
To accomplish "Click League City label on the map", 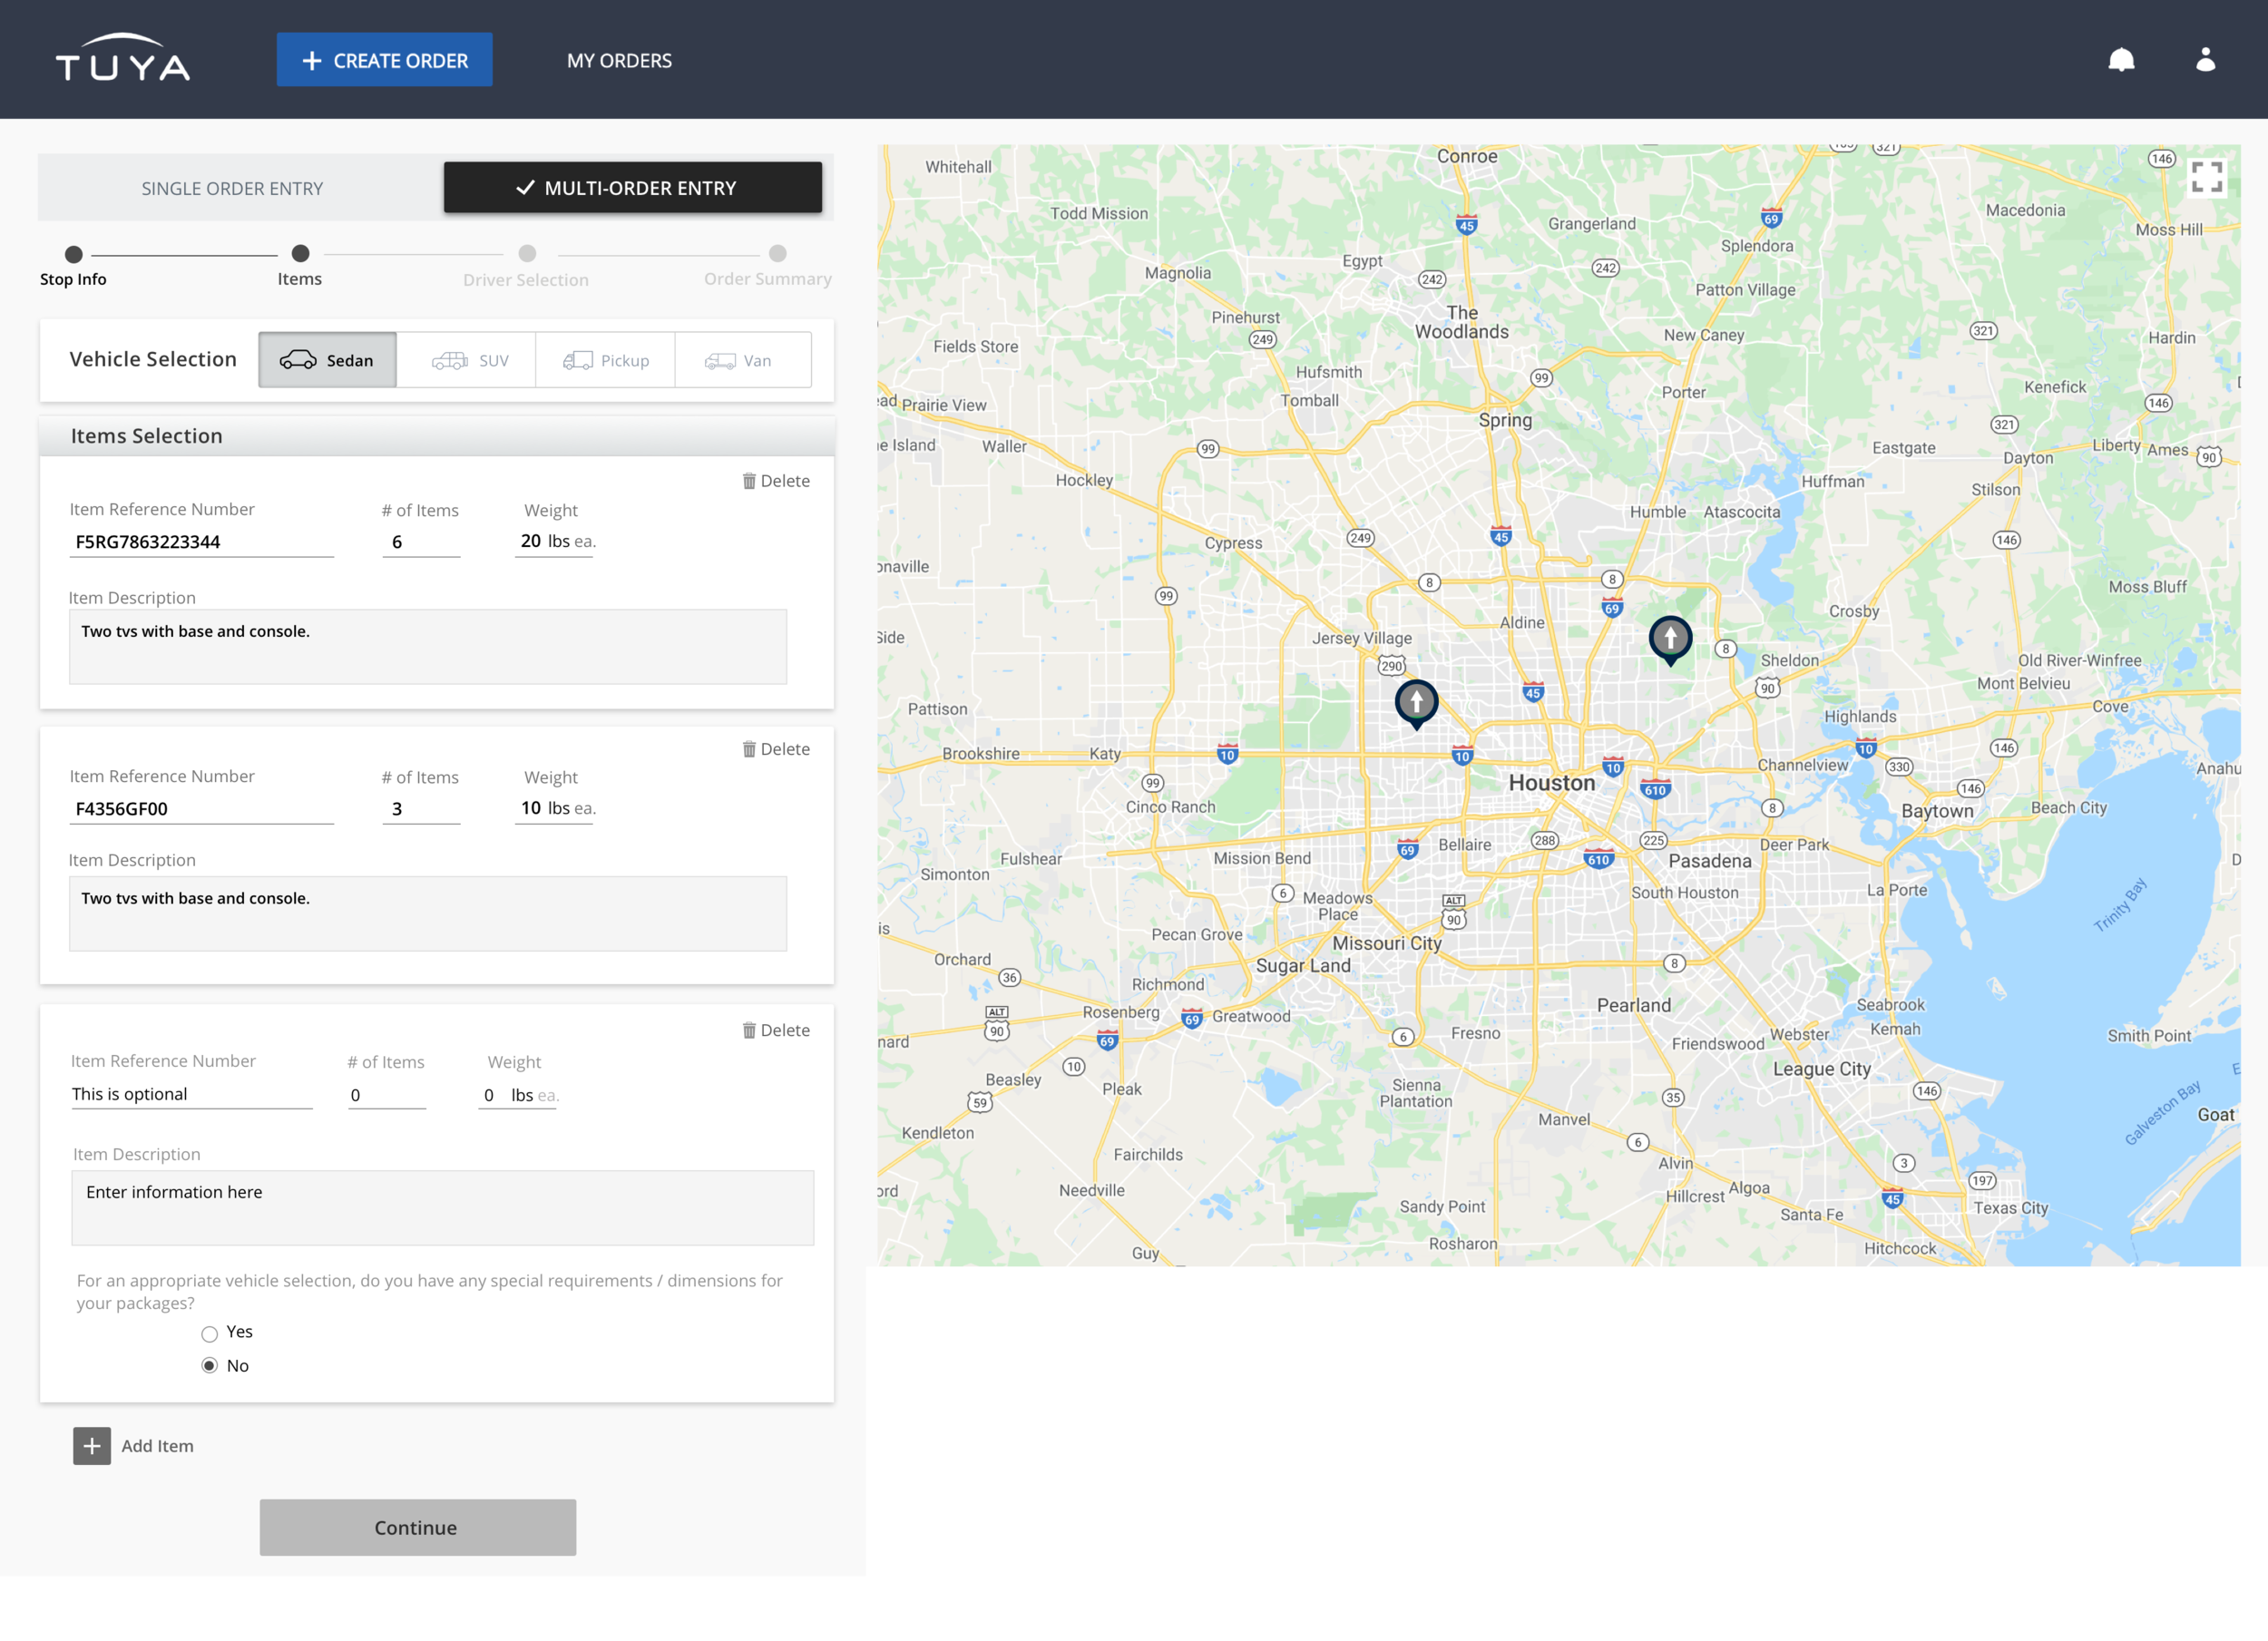I will (1821, 1069).
